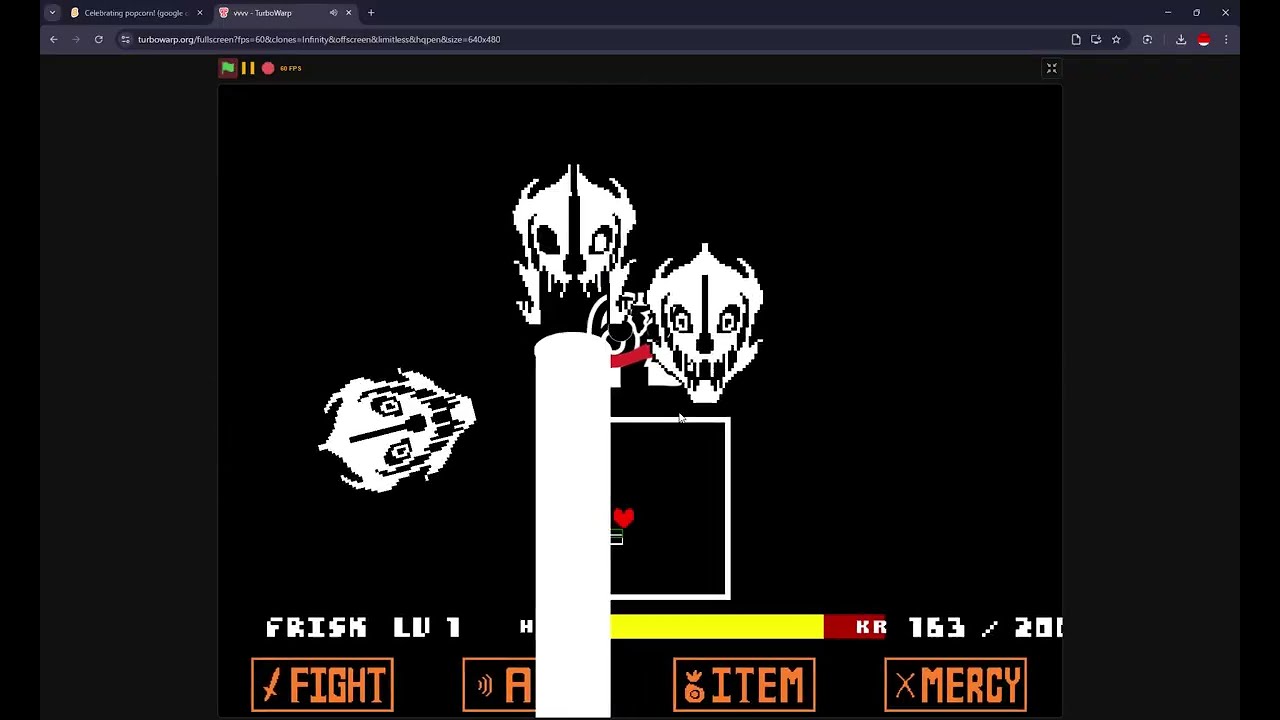Open the tab search dropdown

52,13
